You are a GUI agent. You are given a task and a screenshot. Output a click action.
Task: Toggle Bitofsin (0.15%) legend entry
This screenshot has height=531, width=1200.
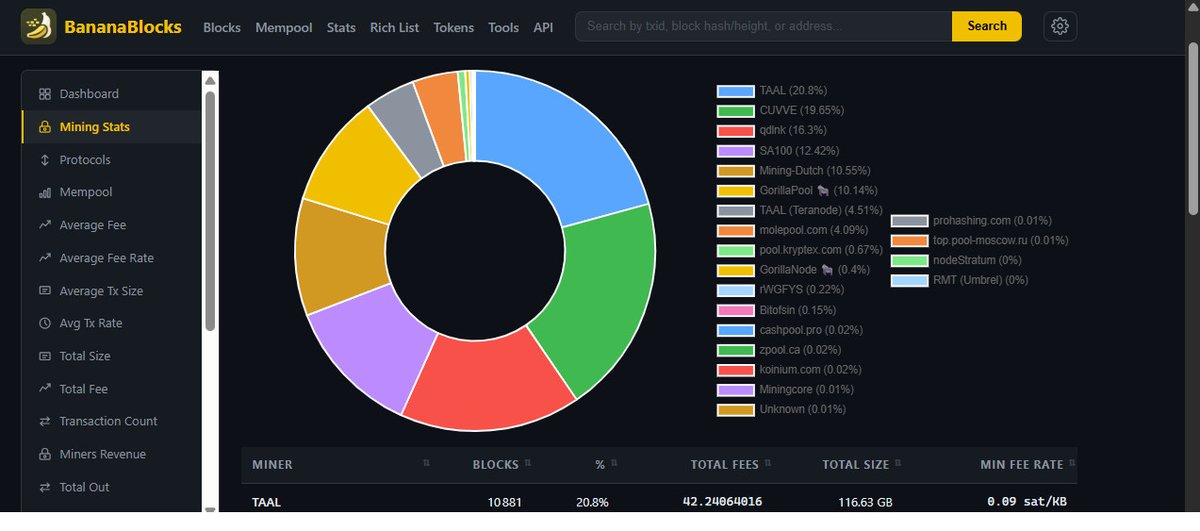tap(776, 310)
